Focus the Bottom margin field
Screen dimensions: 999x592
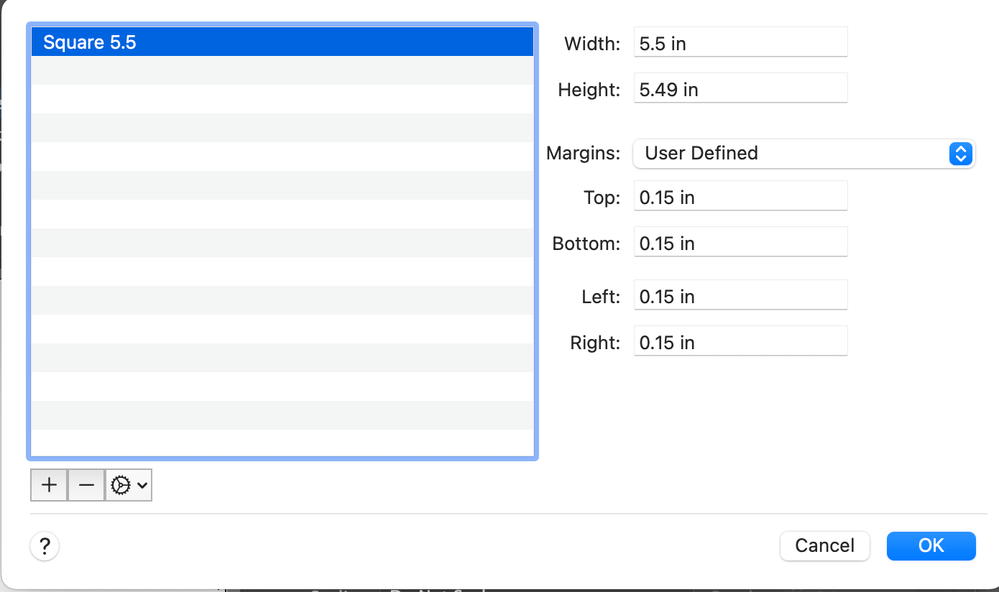tap(740, 243)
